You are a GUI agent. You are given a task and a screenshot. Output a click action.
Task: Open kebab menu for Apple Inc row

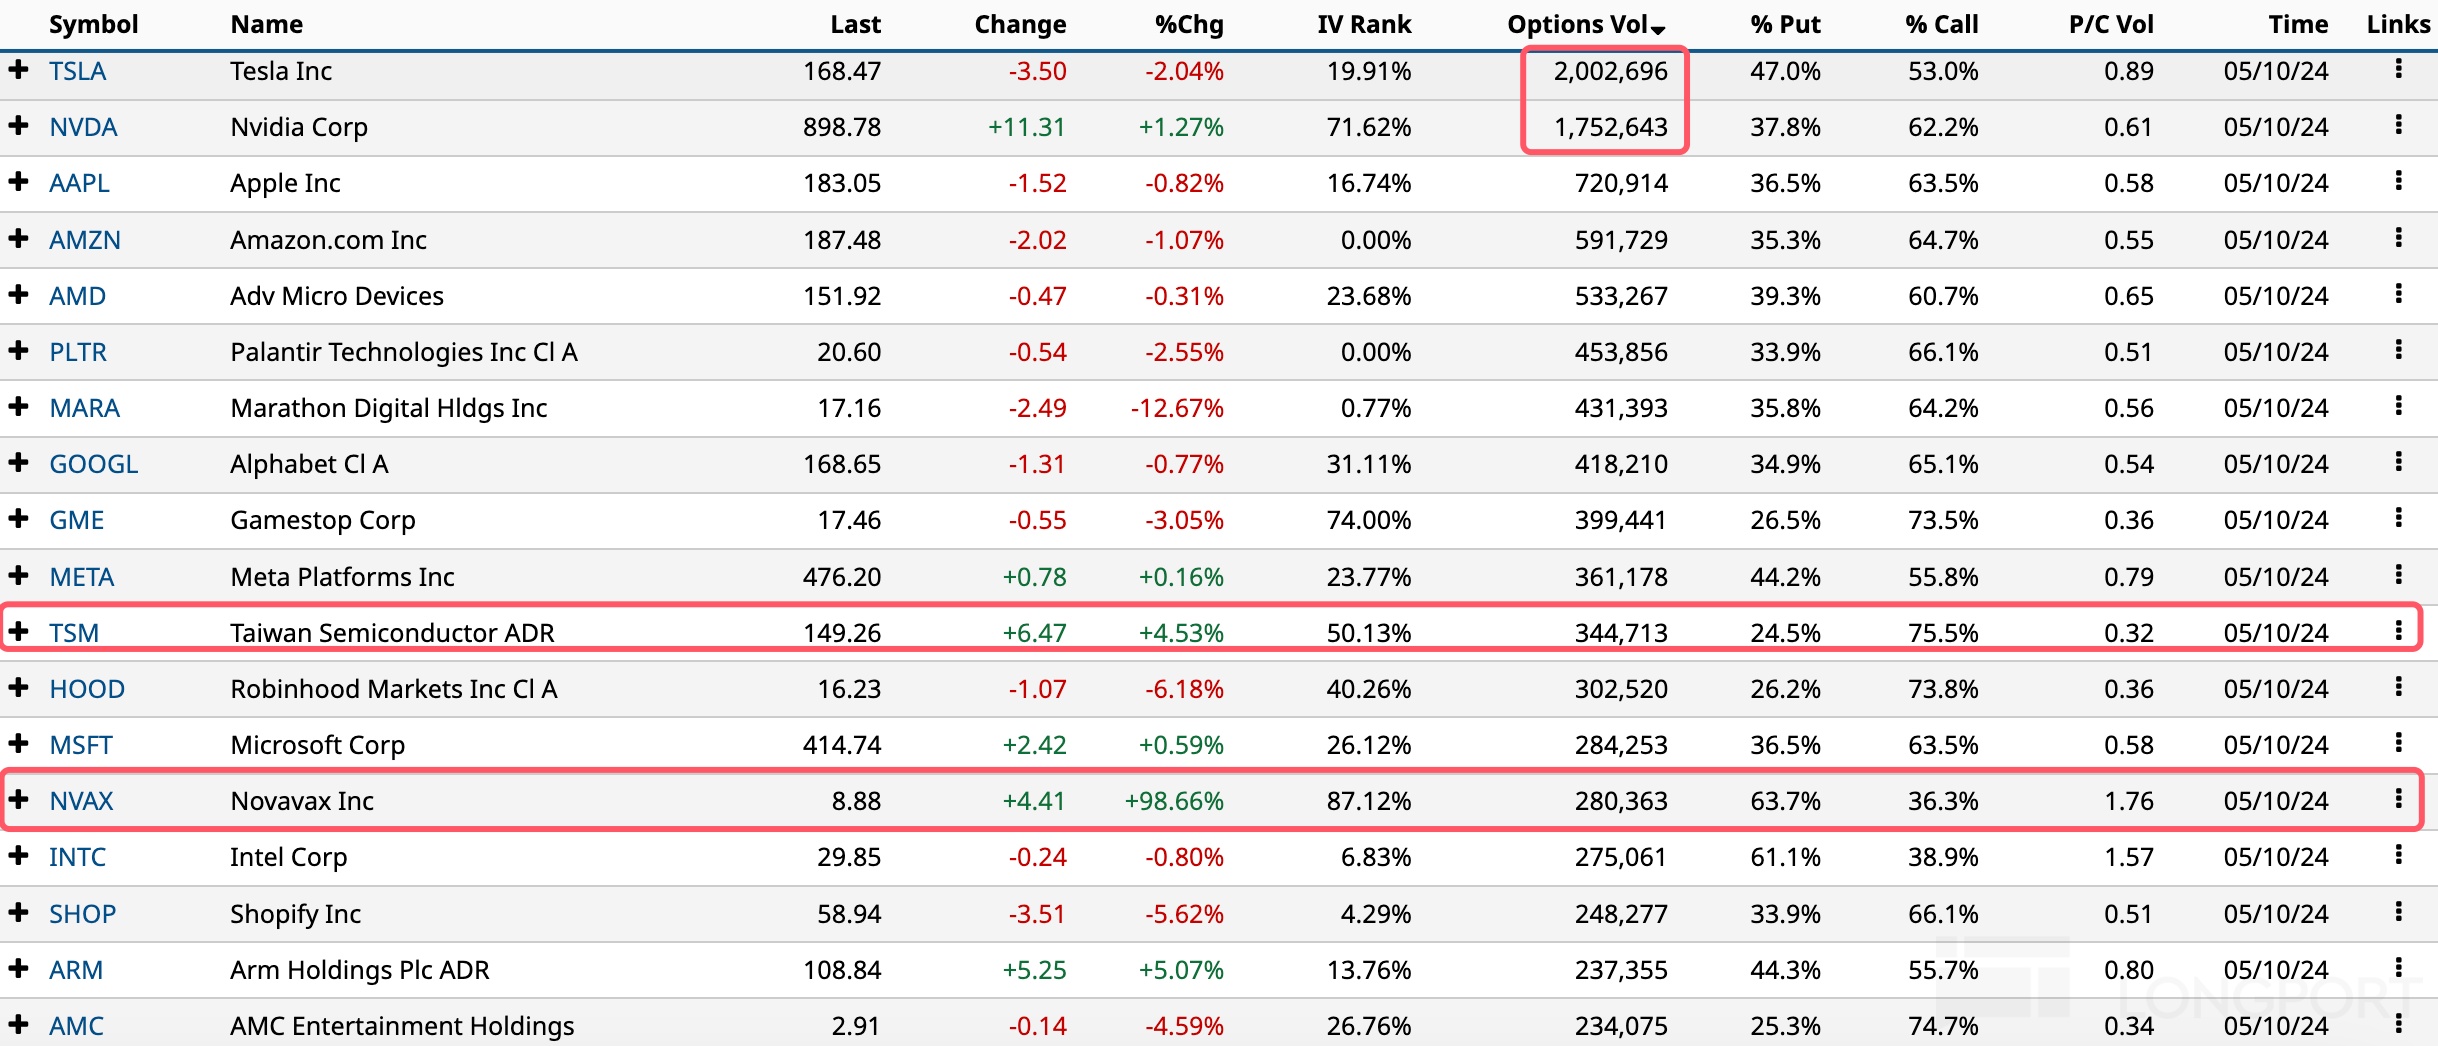click(2398, 181)
